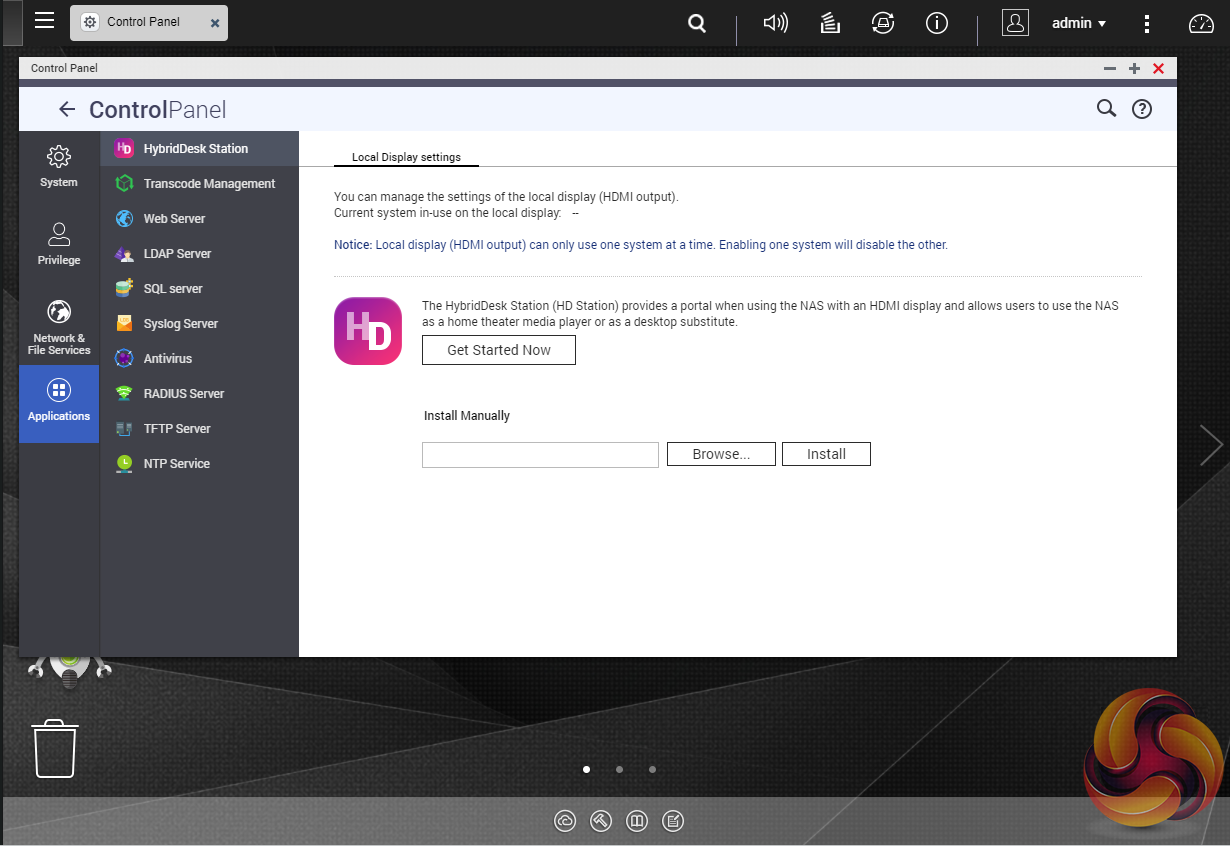Image resolution: width=1230 pixels, height=846 pixels.
Task: Open Control Panel help question icon
Action: click(x=1142, y=109)
